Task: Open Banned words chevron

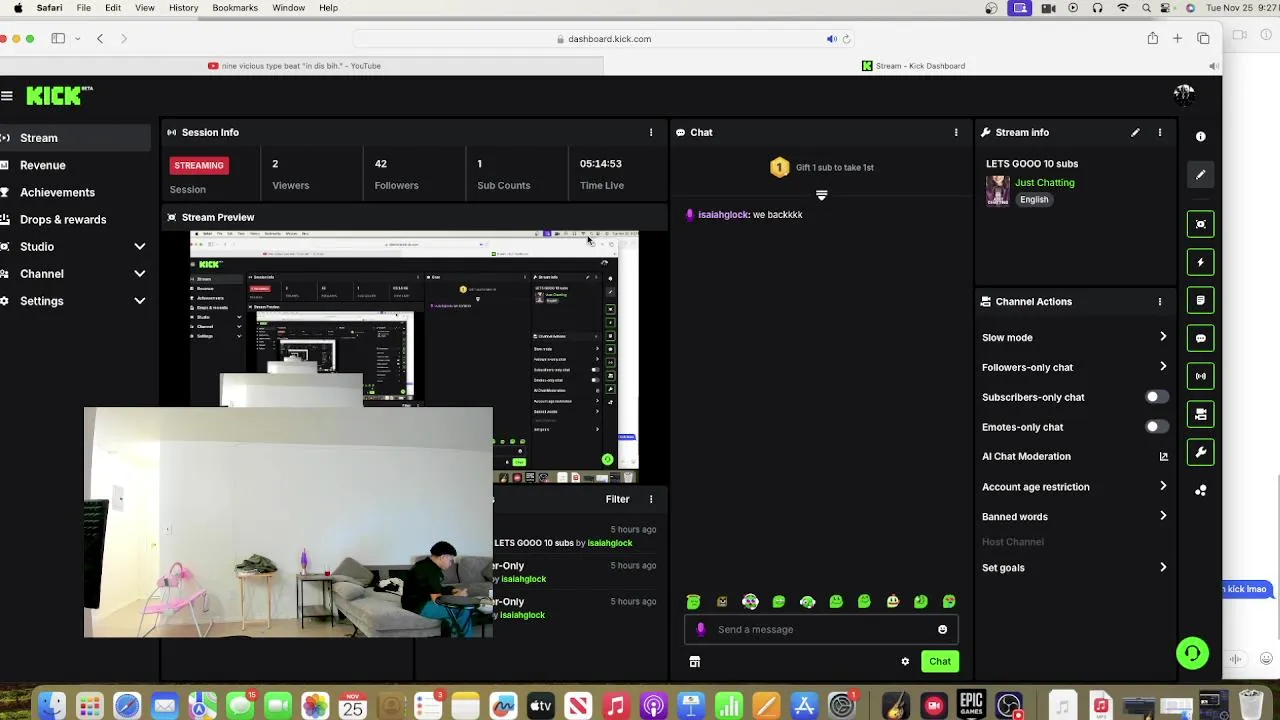Action: pos(1163,516)
